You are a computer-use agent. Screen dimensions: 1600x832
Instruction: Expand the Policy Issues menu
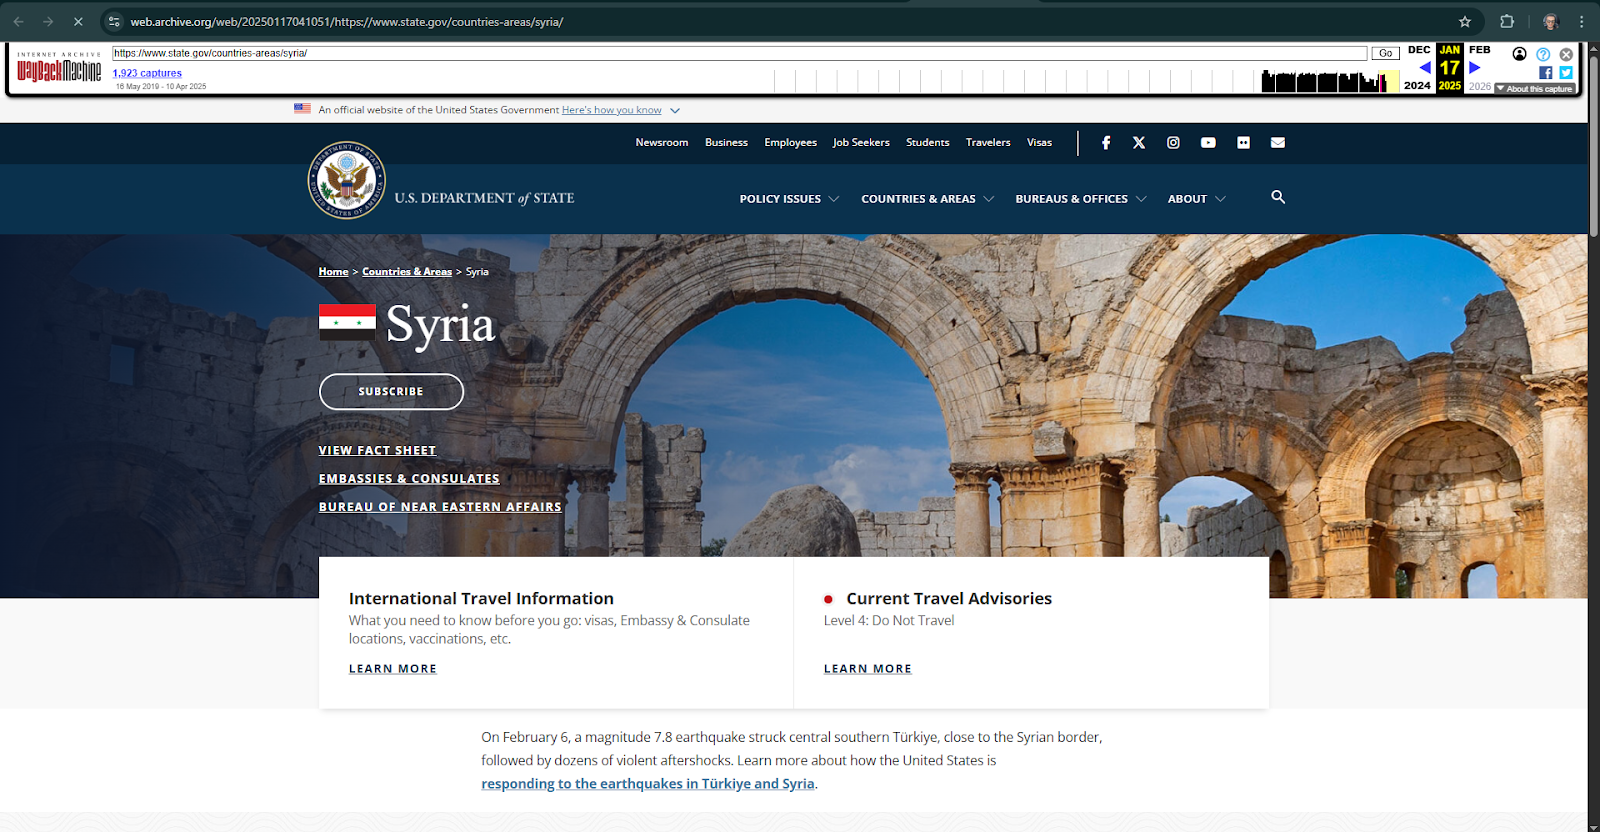click(788, 199)
